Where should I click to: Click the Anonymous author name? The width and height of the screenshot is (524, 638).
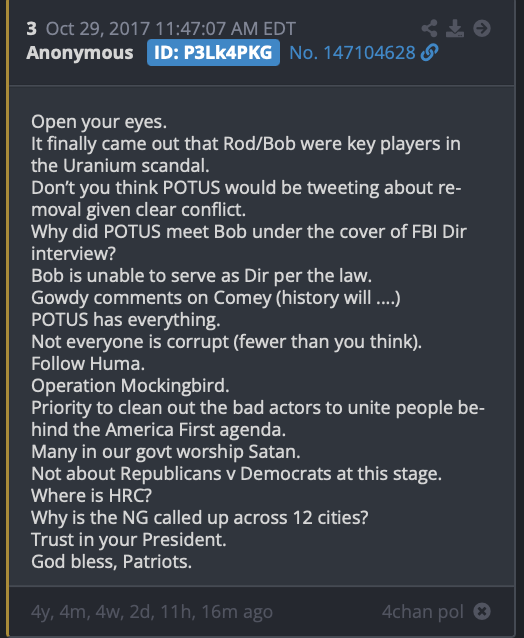click(80, 53)
